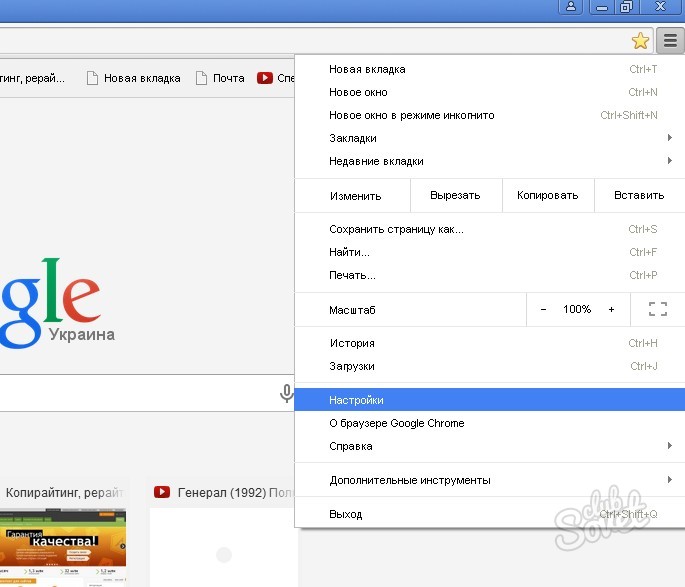Expand the 'Закладки' submenu
Image resolution: width=685 pixels, height=587 pixels.
tap(490, 138)
